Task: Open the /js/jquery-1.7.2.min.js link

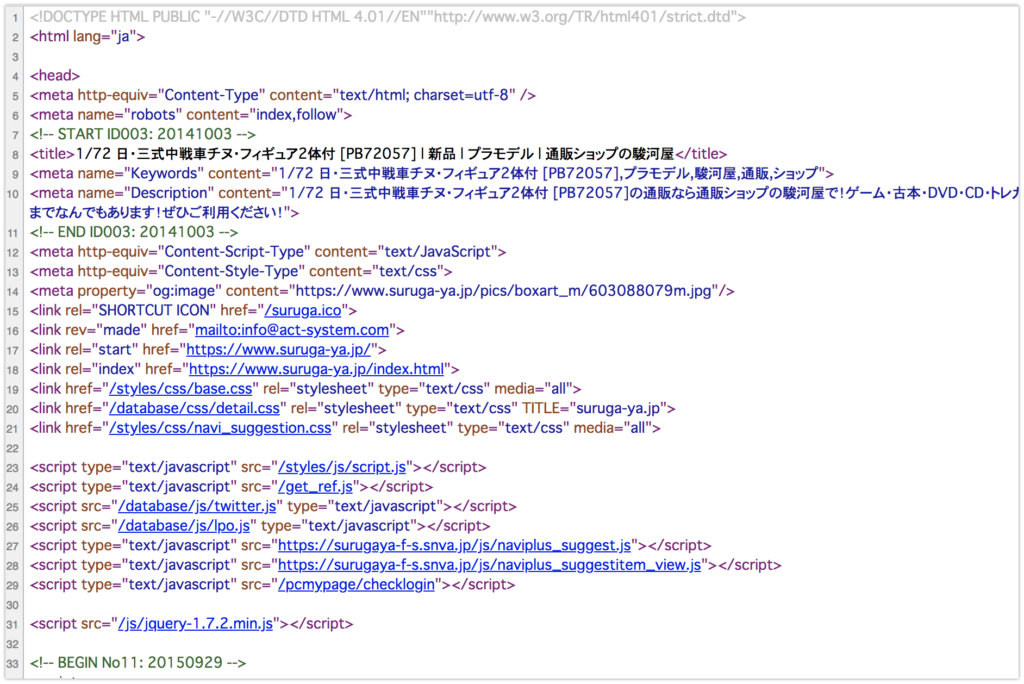Action: tap(195, 624)
